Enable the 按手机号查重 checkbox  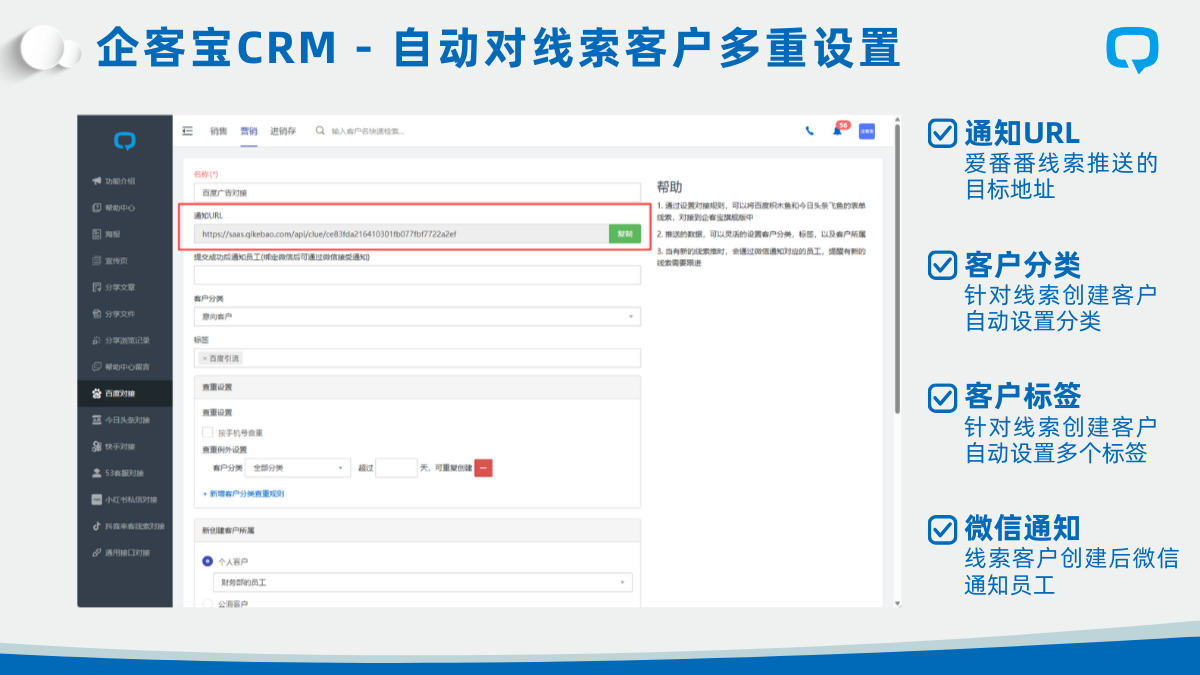[208, 433]
